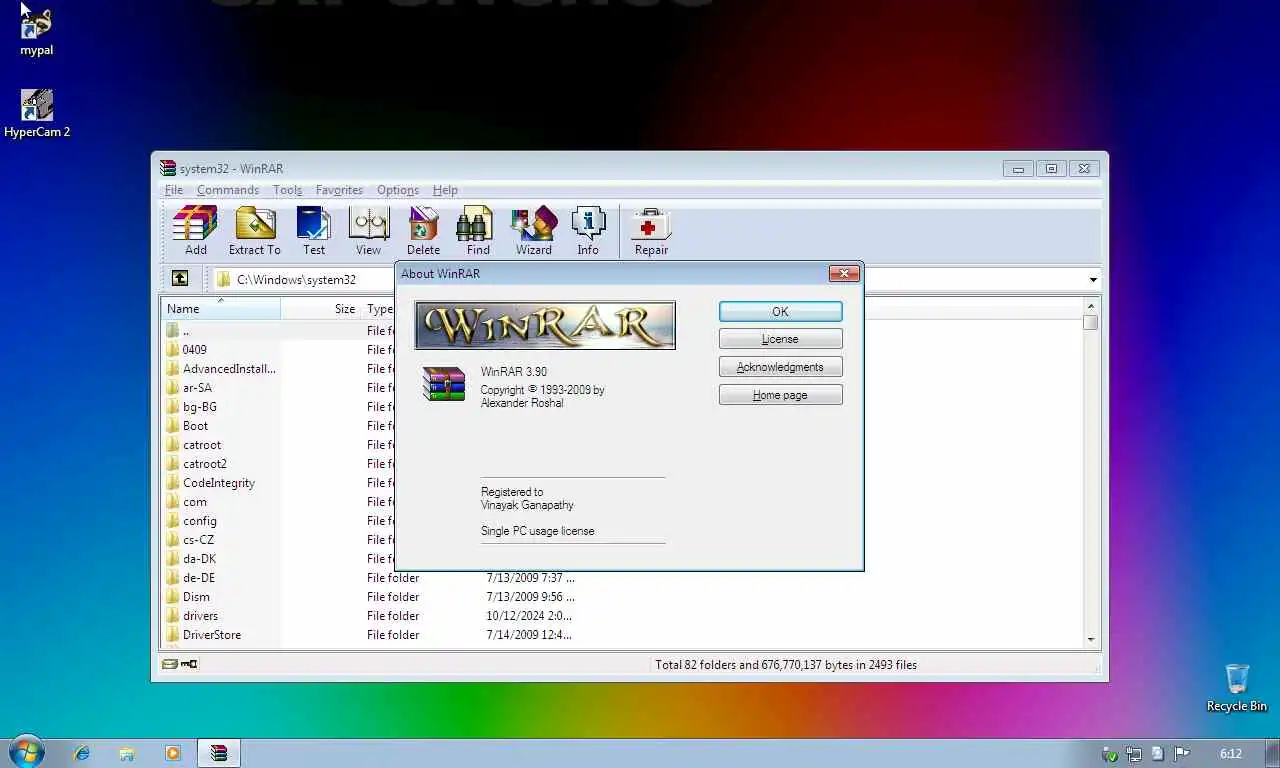Open the Favorites menu
The image size is (1280, 768).
(x=339, y=190)
